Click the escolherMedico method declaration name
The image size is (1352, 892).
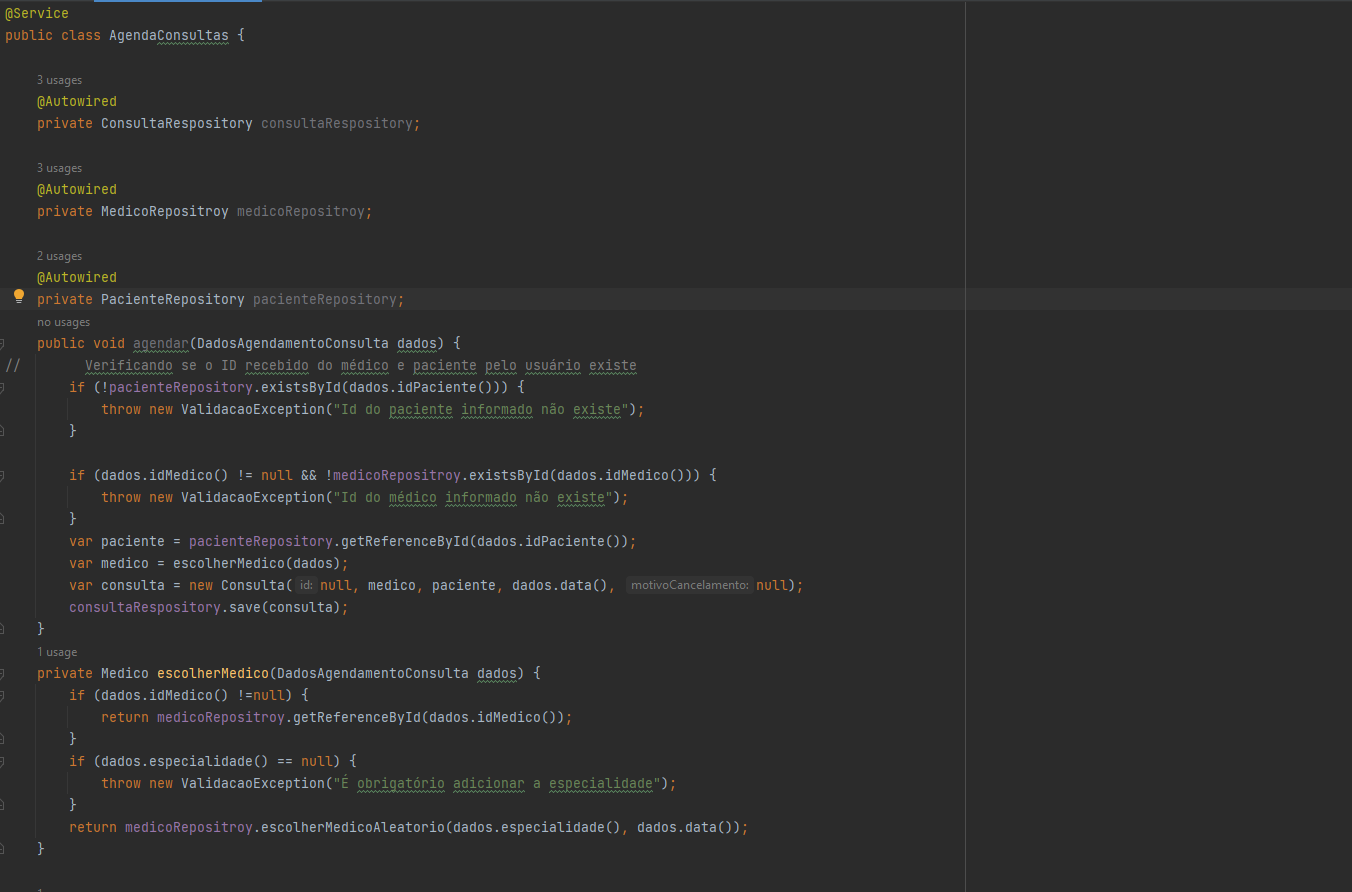pyautogui.click(x=213, y=673)
